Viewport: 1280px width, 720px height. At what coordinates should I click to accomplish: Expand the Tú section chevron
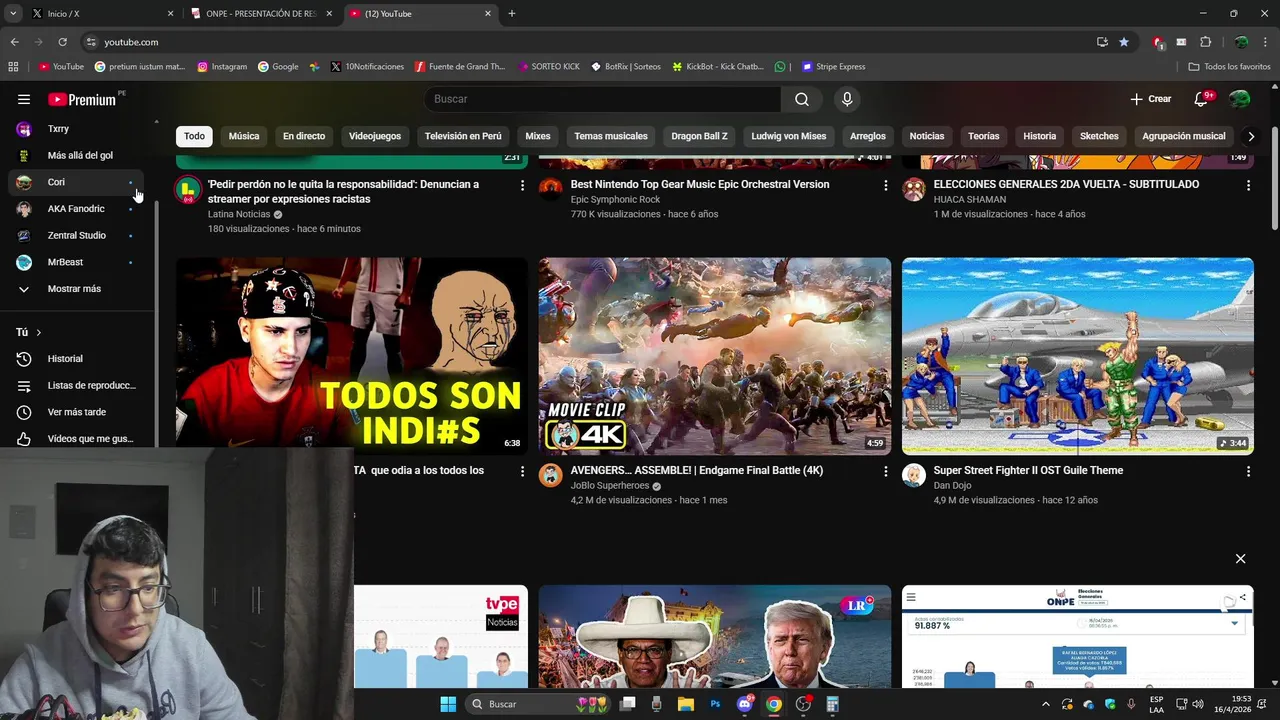38,332
